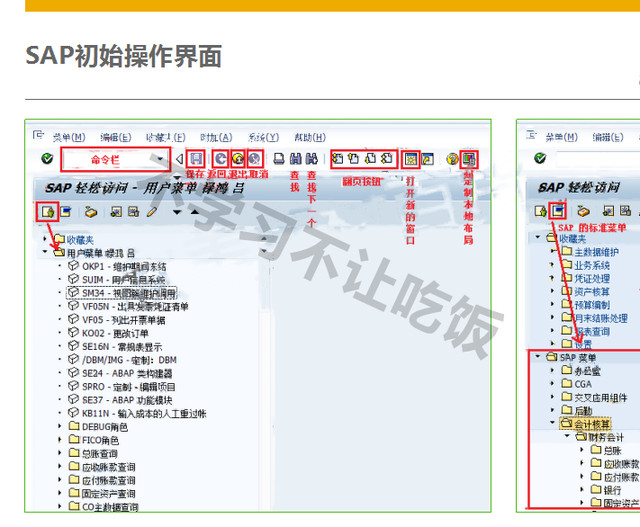Image resolution: width=640 pixels, height=527 pixels.
Task: Click SAP standard menu icon in right window
Action: [558, 211]
